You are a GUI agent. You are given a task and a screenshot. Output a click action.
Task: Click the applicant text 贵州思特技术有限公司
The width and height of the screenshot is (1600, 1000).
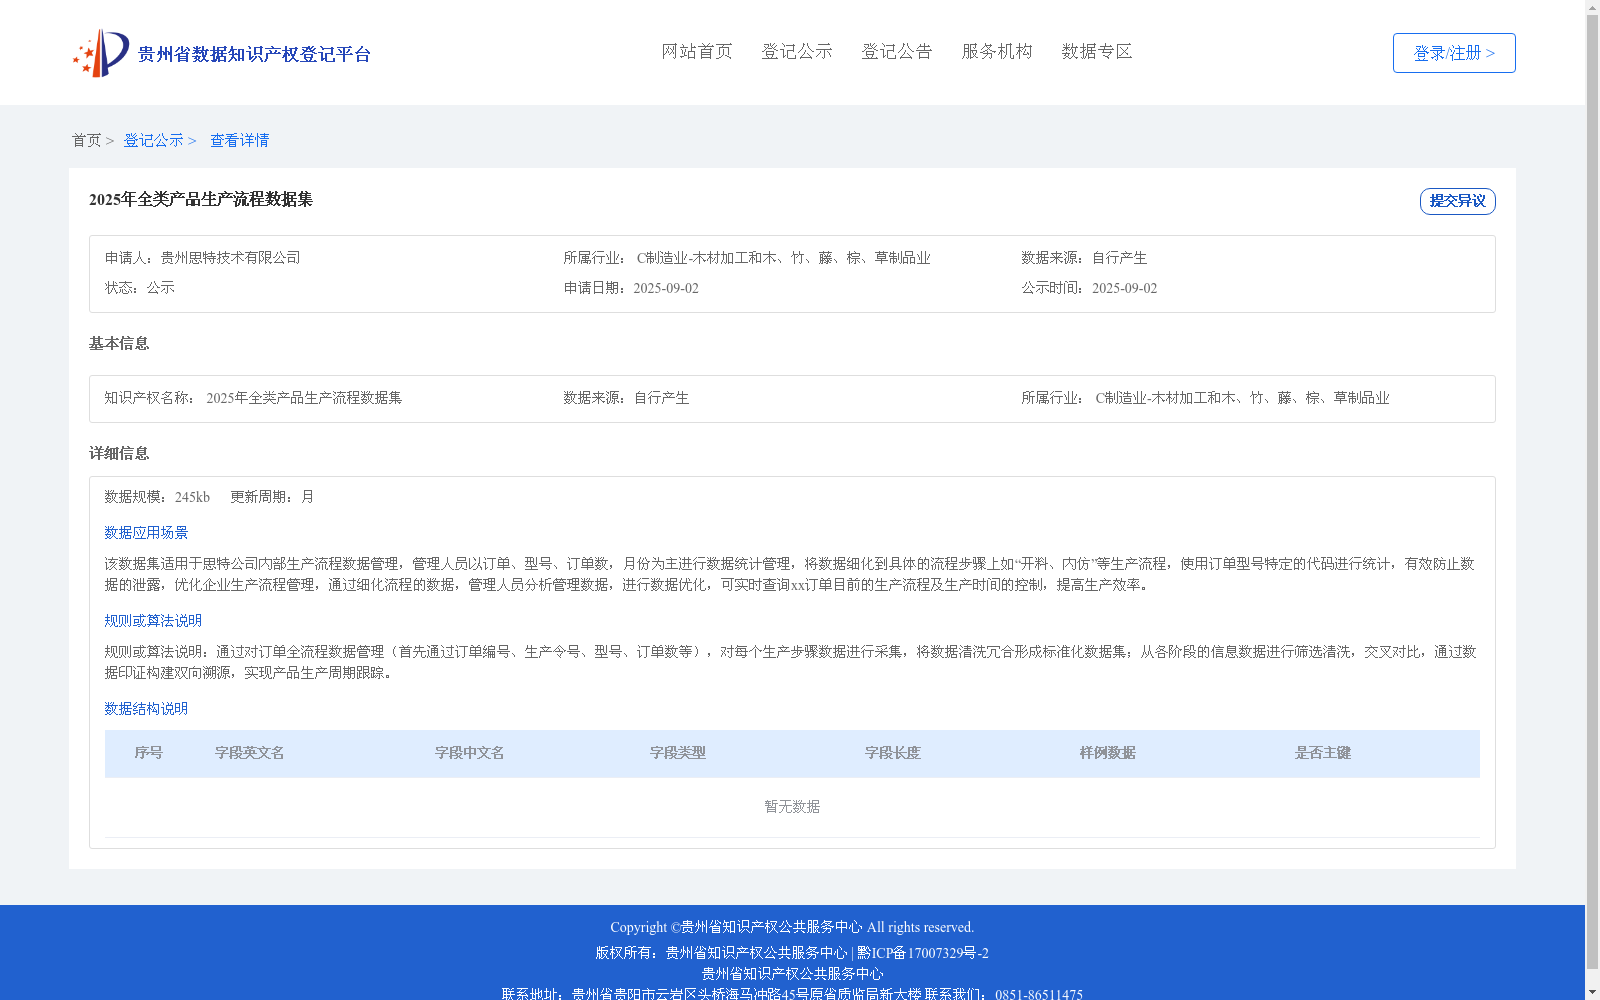(230, 258)
